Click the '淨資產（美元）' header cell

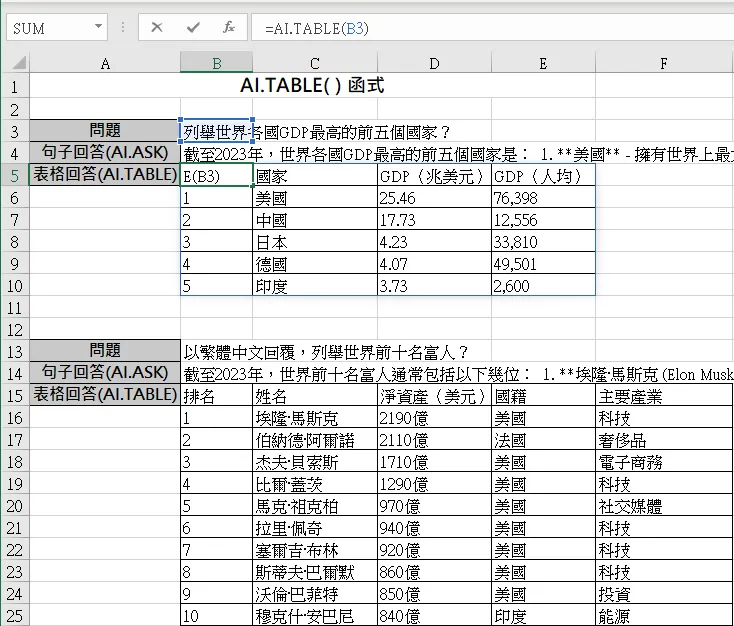(x=434, y=396)
